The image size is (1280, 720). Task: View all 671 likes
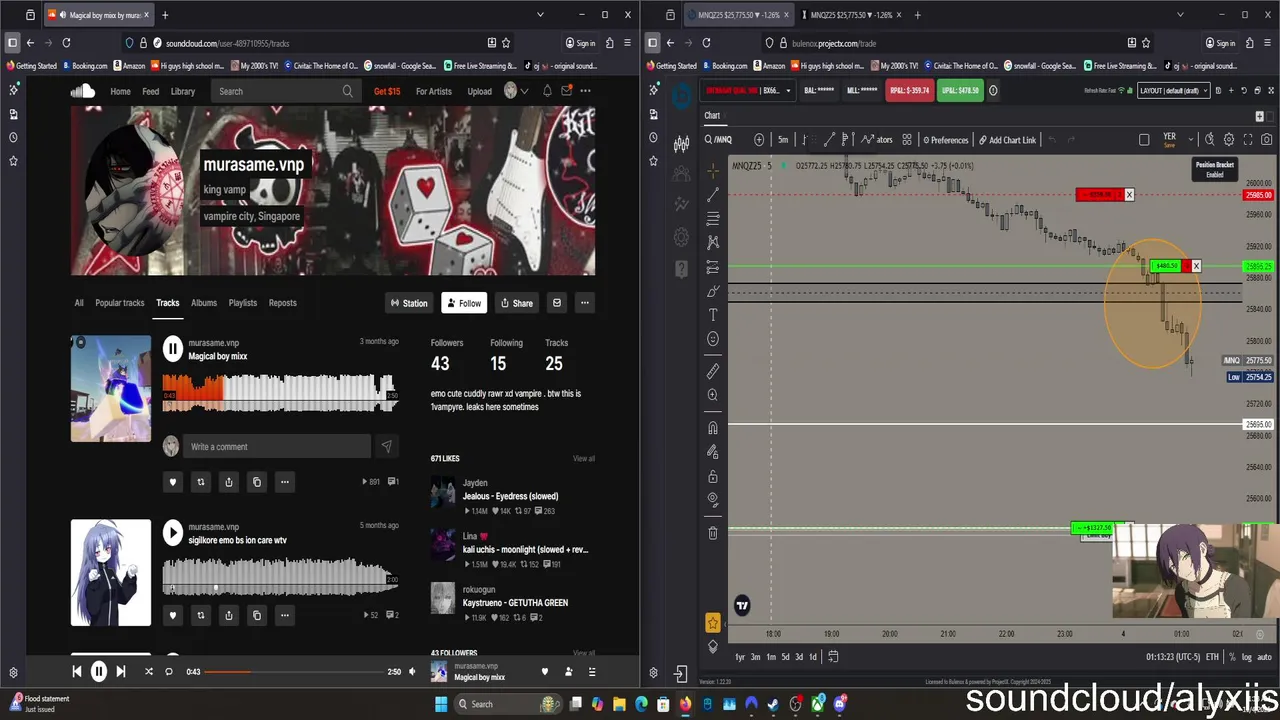[x=584, y=459]
